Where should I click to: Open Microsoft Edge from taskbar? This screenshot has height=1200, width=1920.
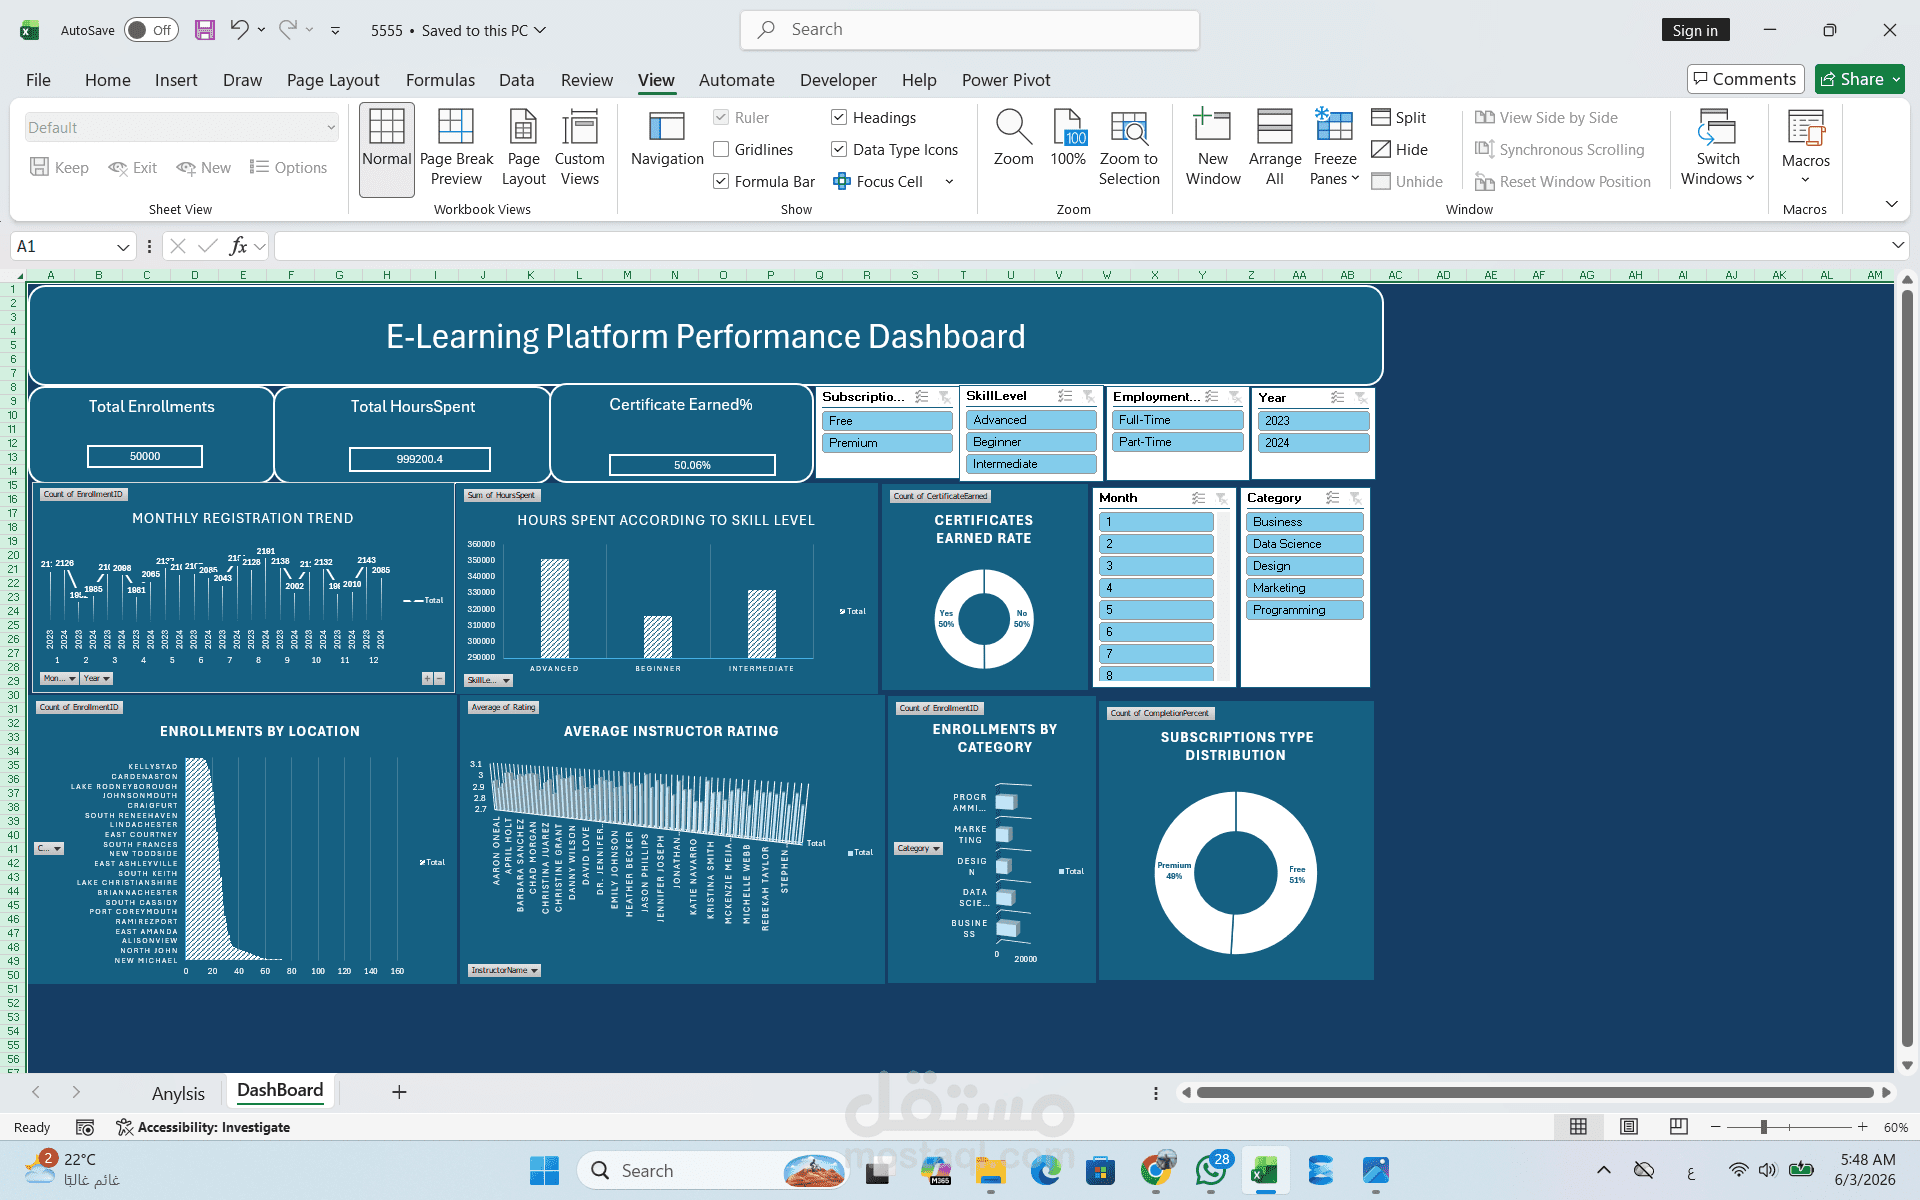pyautogui.click(x=1046, y=1171)
